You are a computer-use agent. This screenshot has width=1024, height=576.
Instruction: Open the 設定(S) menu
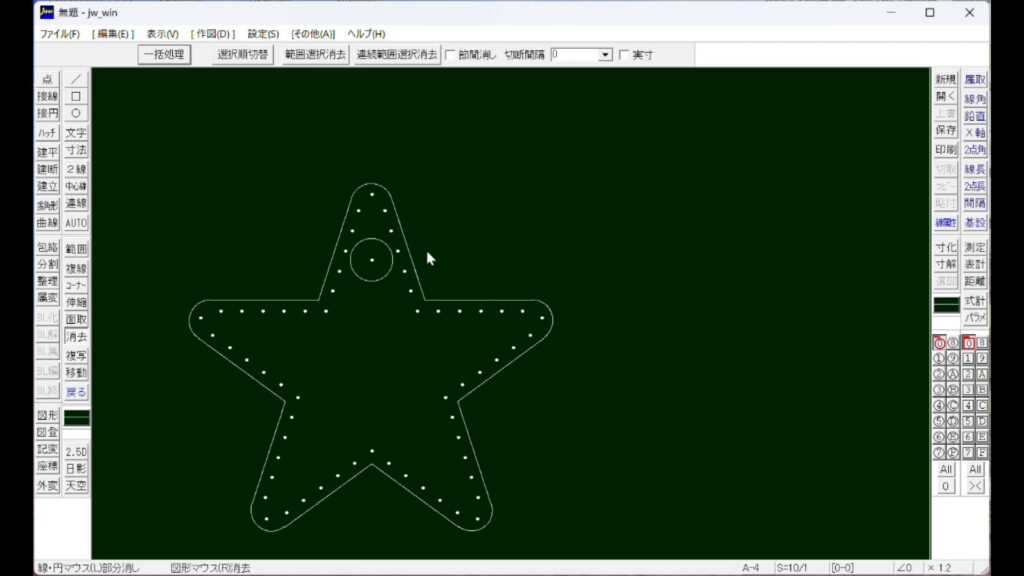pos(263,34)
